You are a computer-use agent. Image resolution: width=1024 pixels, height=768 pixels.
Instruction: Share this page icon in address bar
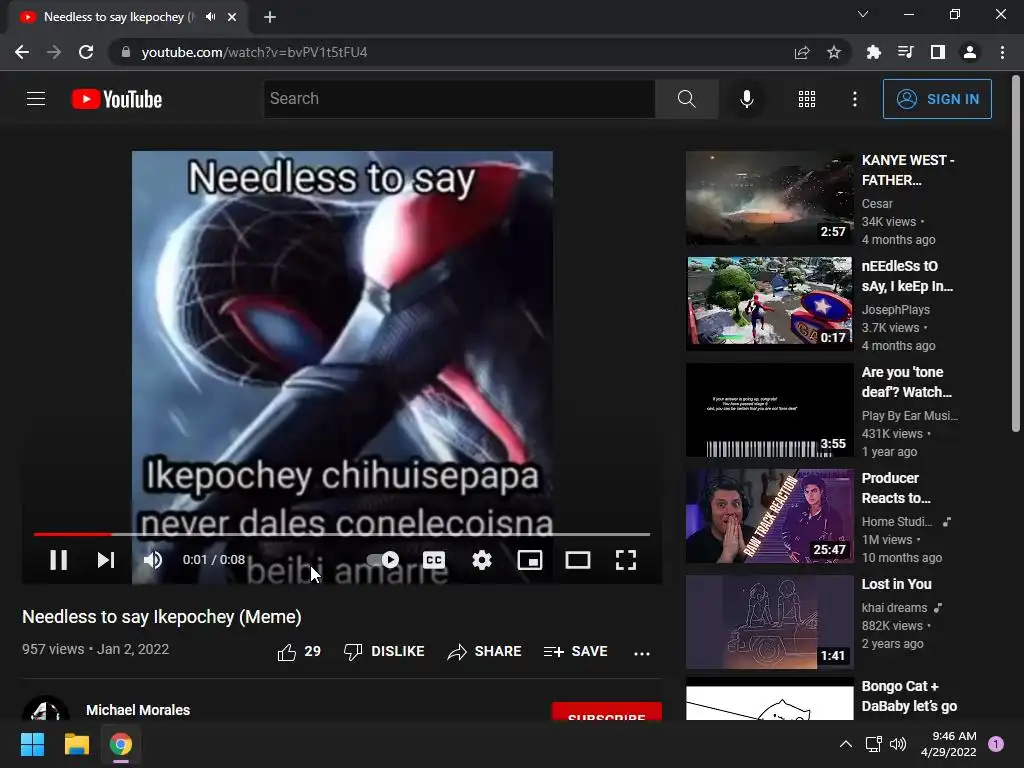coord(802,52)
